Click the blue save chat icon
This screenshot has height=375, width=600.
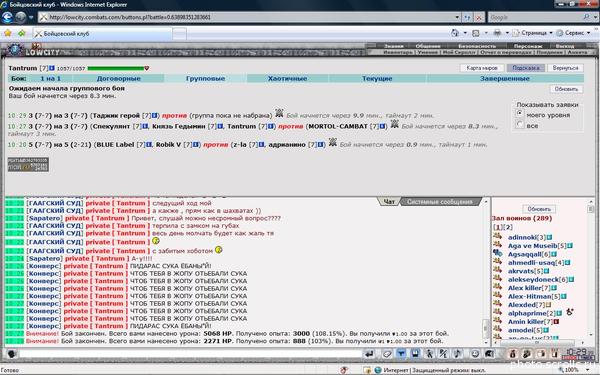(416, 354)
